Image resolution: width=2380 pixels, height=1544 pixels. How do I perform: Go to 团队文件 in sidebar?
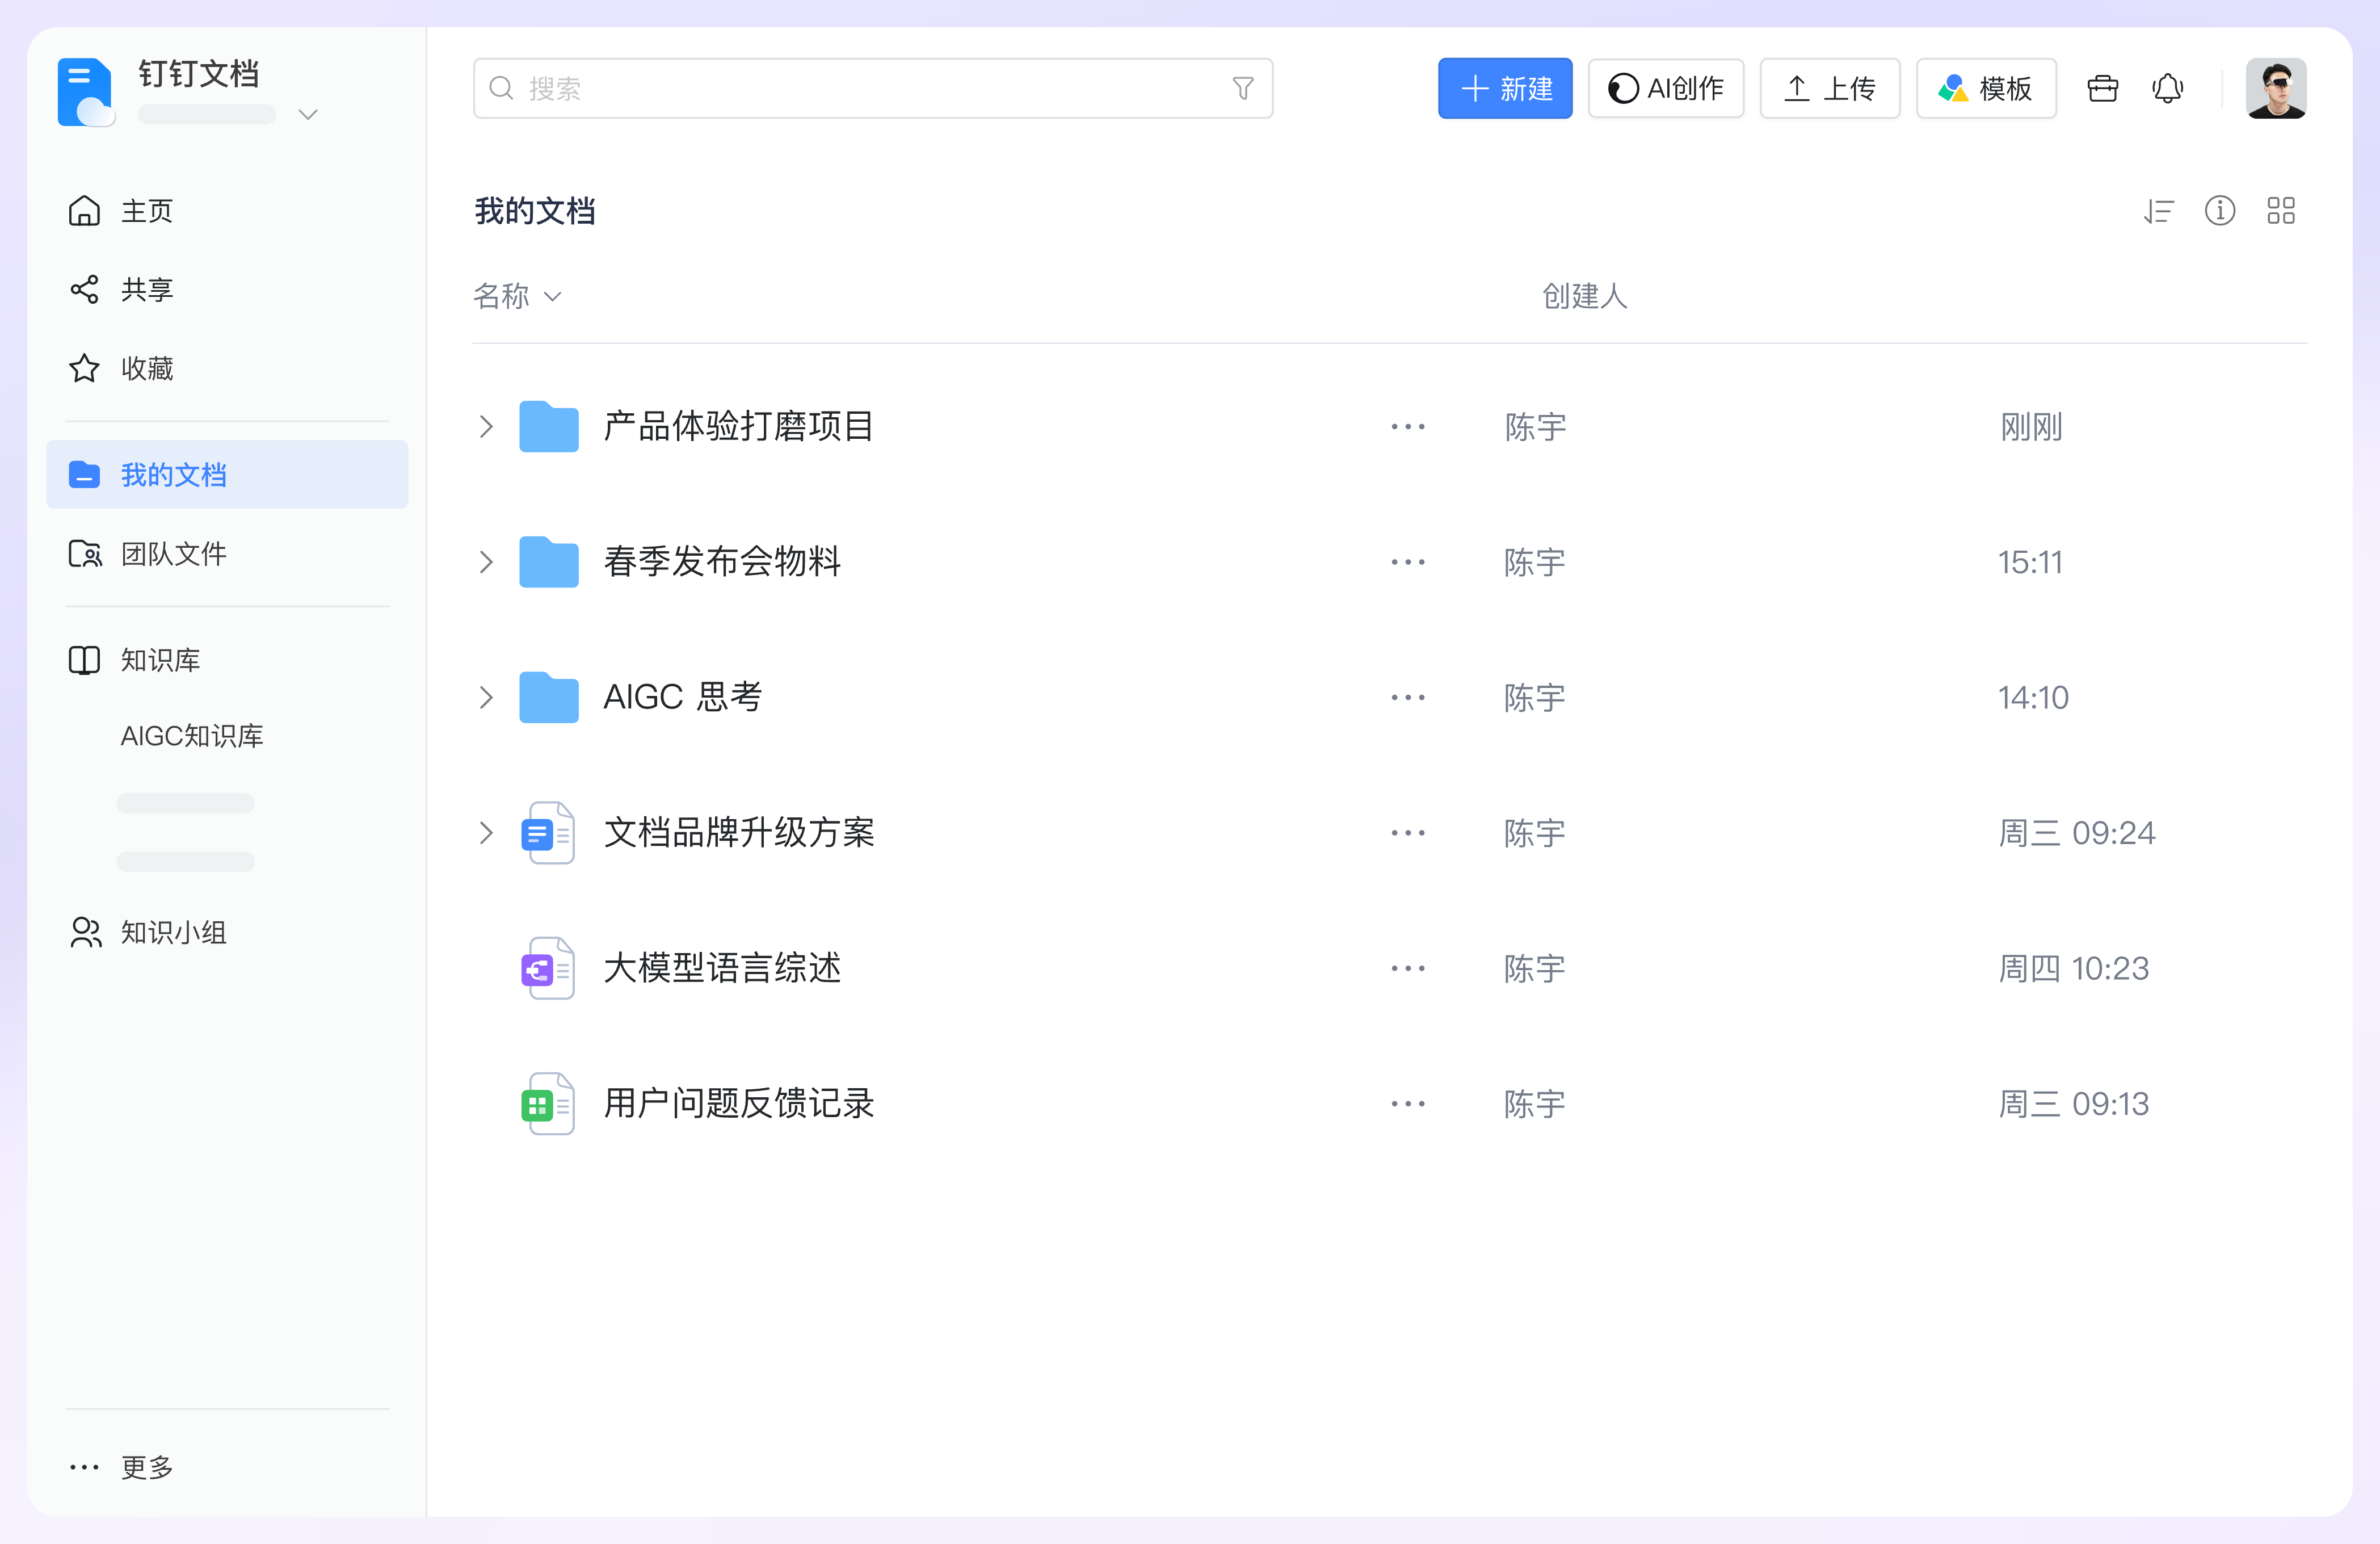(x=173, y=554)
